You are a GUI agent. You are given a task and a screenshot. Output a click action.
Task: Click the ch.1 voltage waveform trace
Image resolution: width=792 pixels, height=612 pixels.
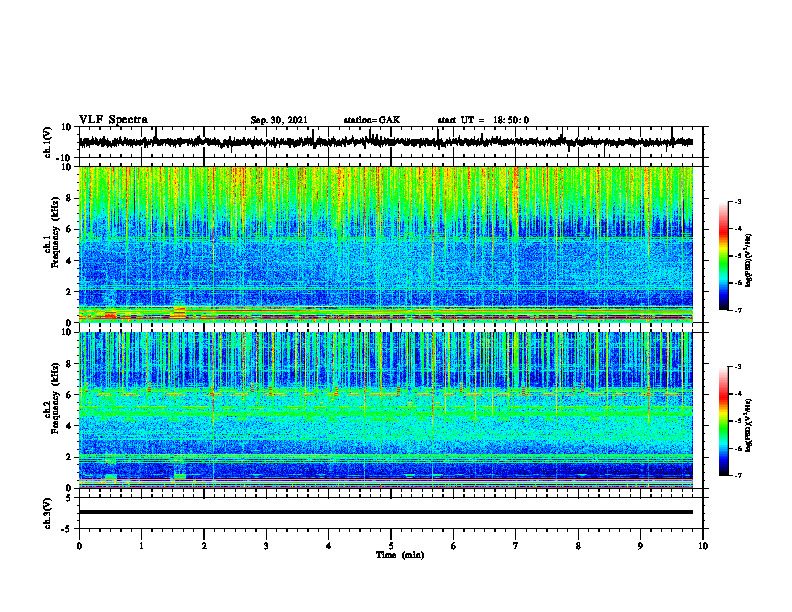pyautogui.click(x=385, y=142)
